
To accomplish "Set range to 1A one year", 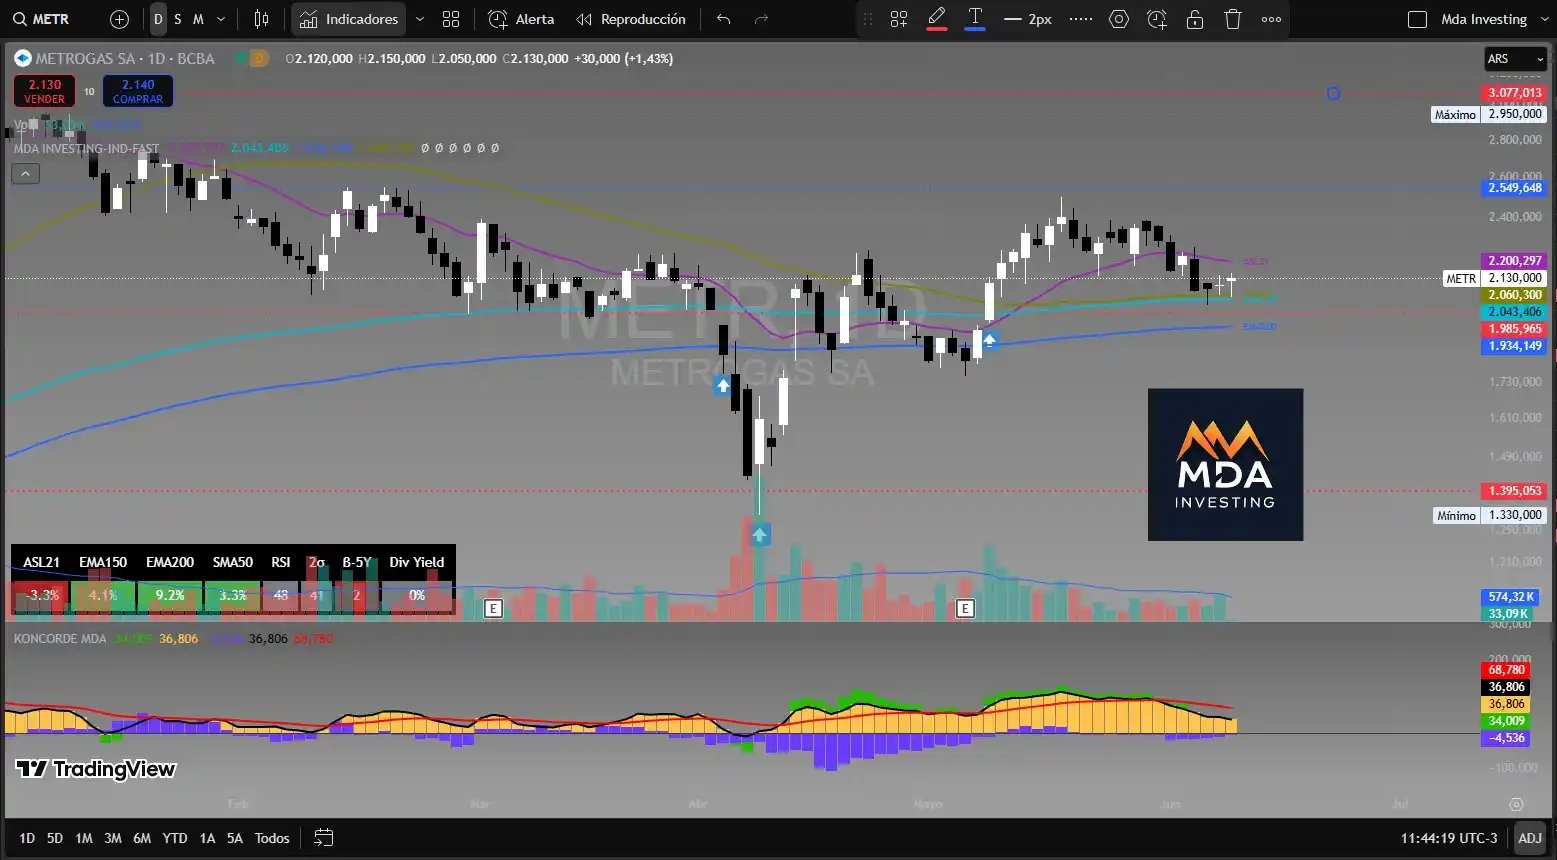I will point(207,838).
